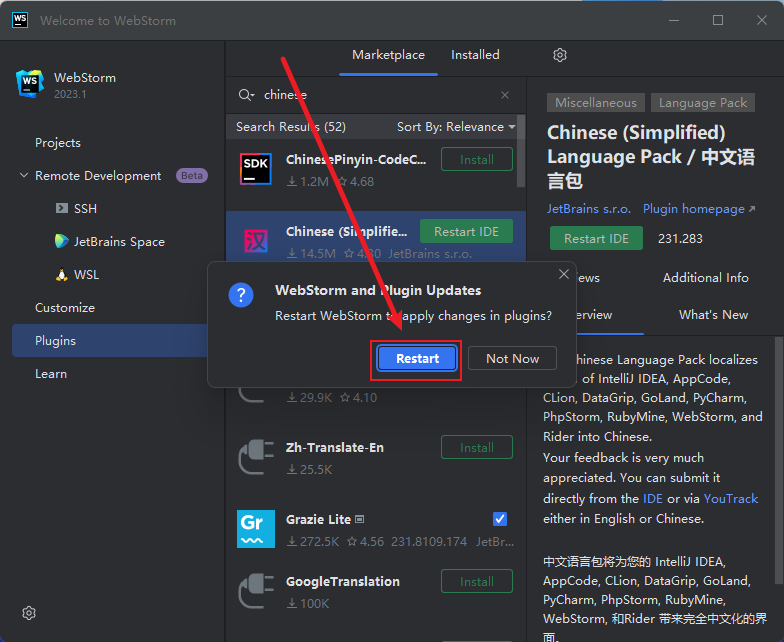Follow the YouTrack link

(x=730, y=498)
